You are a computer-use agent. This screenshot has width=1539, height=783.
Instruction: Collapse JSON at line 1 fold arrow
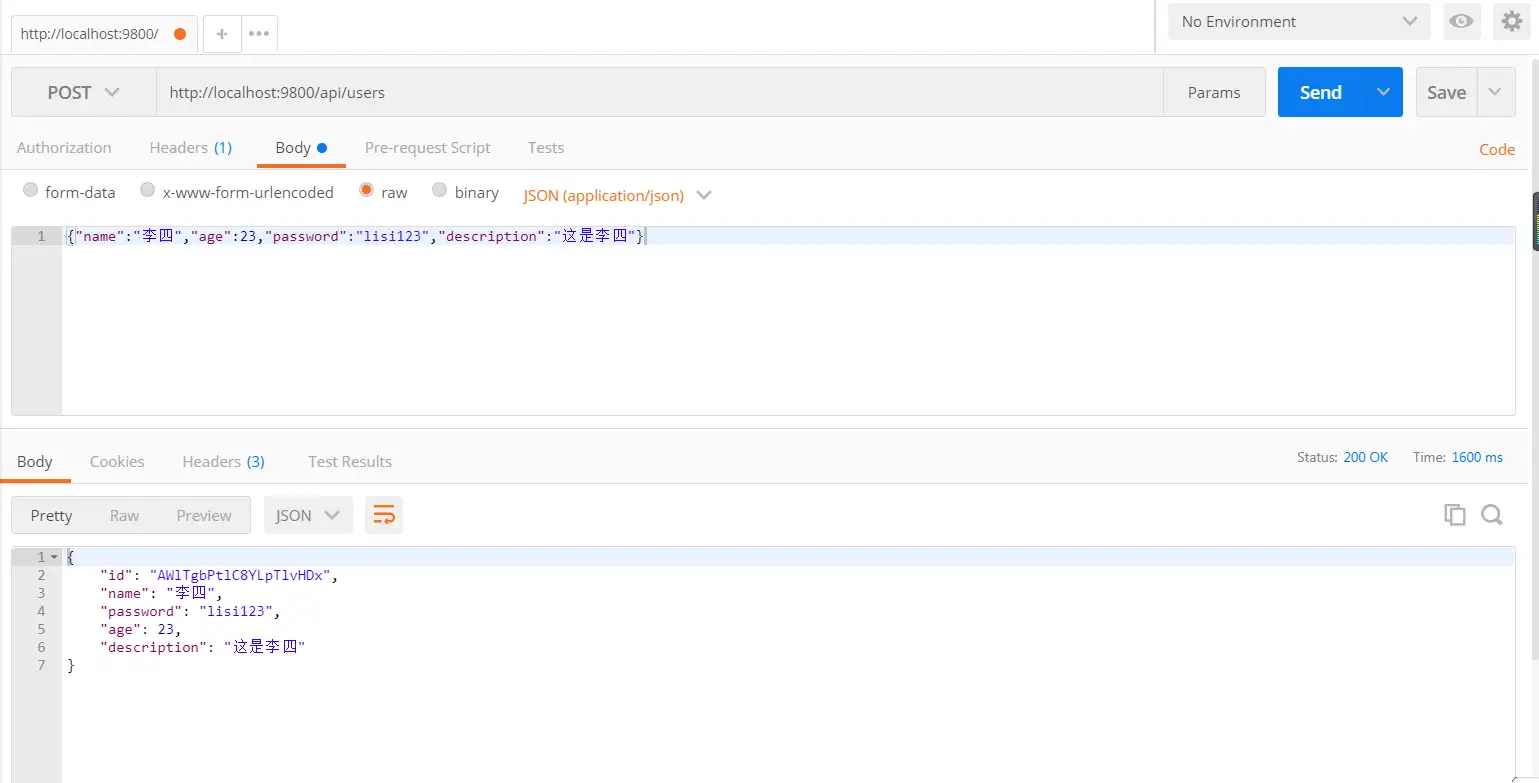tap(54, 557)
